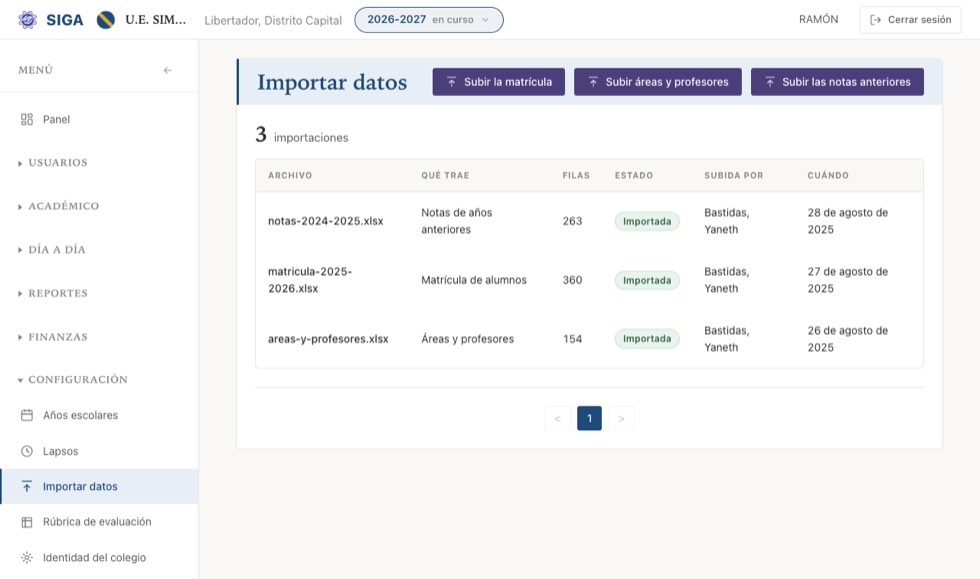980x579 pixels.
Task: Click the SIGA logo icon
Action: [x=27, y=20]
